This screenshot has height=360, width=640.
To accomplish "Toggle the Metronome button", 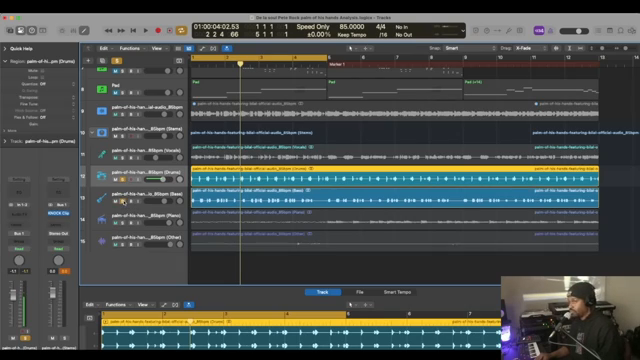I will coord(550,31).
